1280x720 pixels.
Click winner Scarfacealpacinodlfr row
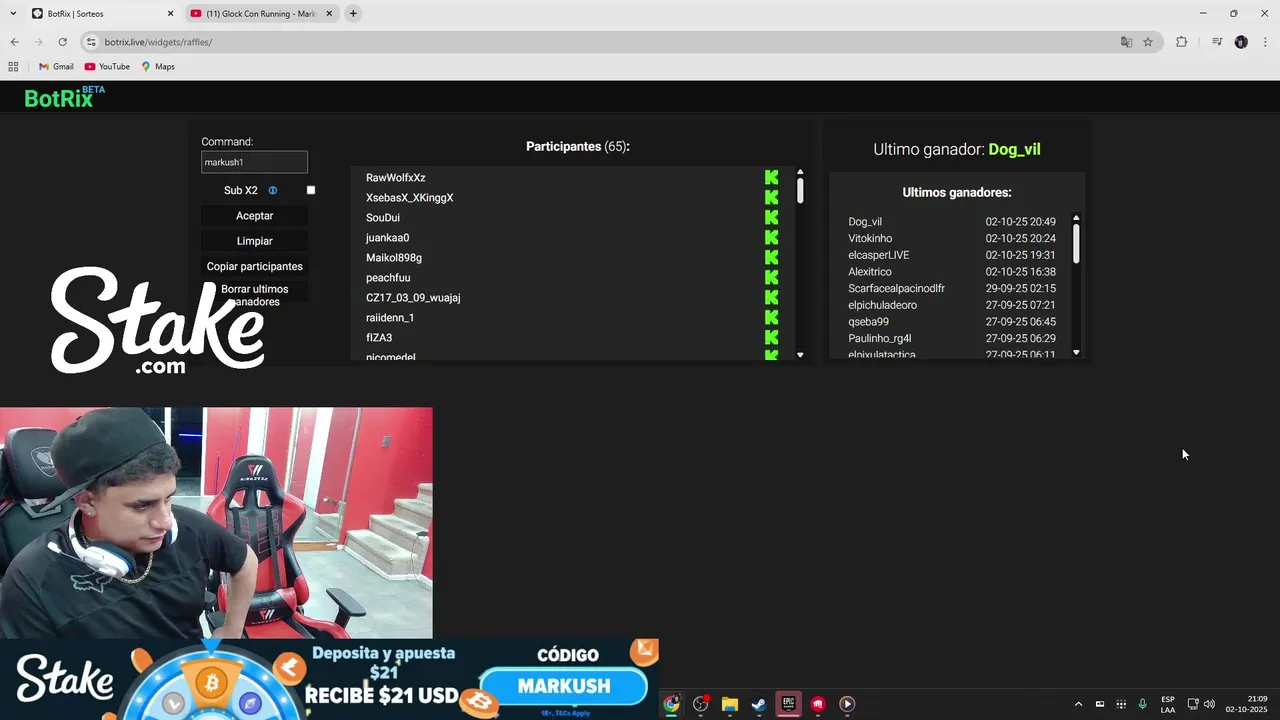click(952, 288)
